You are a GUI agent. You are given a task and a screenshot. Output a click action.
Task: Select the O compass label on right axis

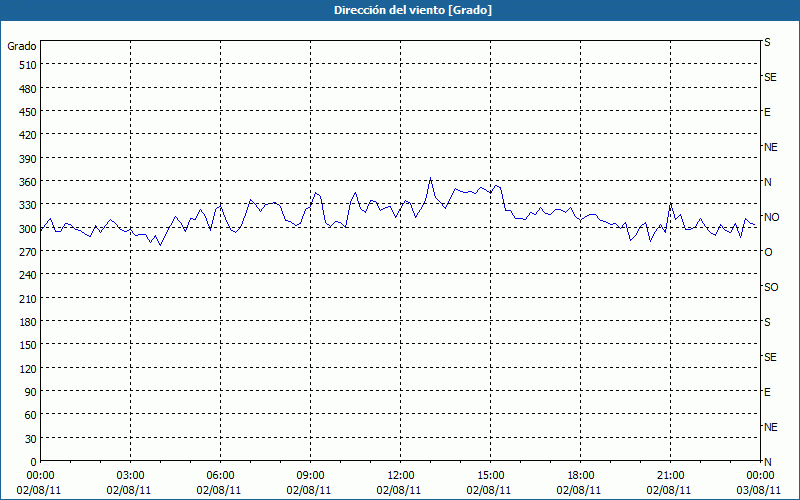(768, 253)
